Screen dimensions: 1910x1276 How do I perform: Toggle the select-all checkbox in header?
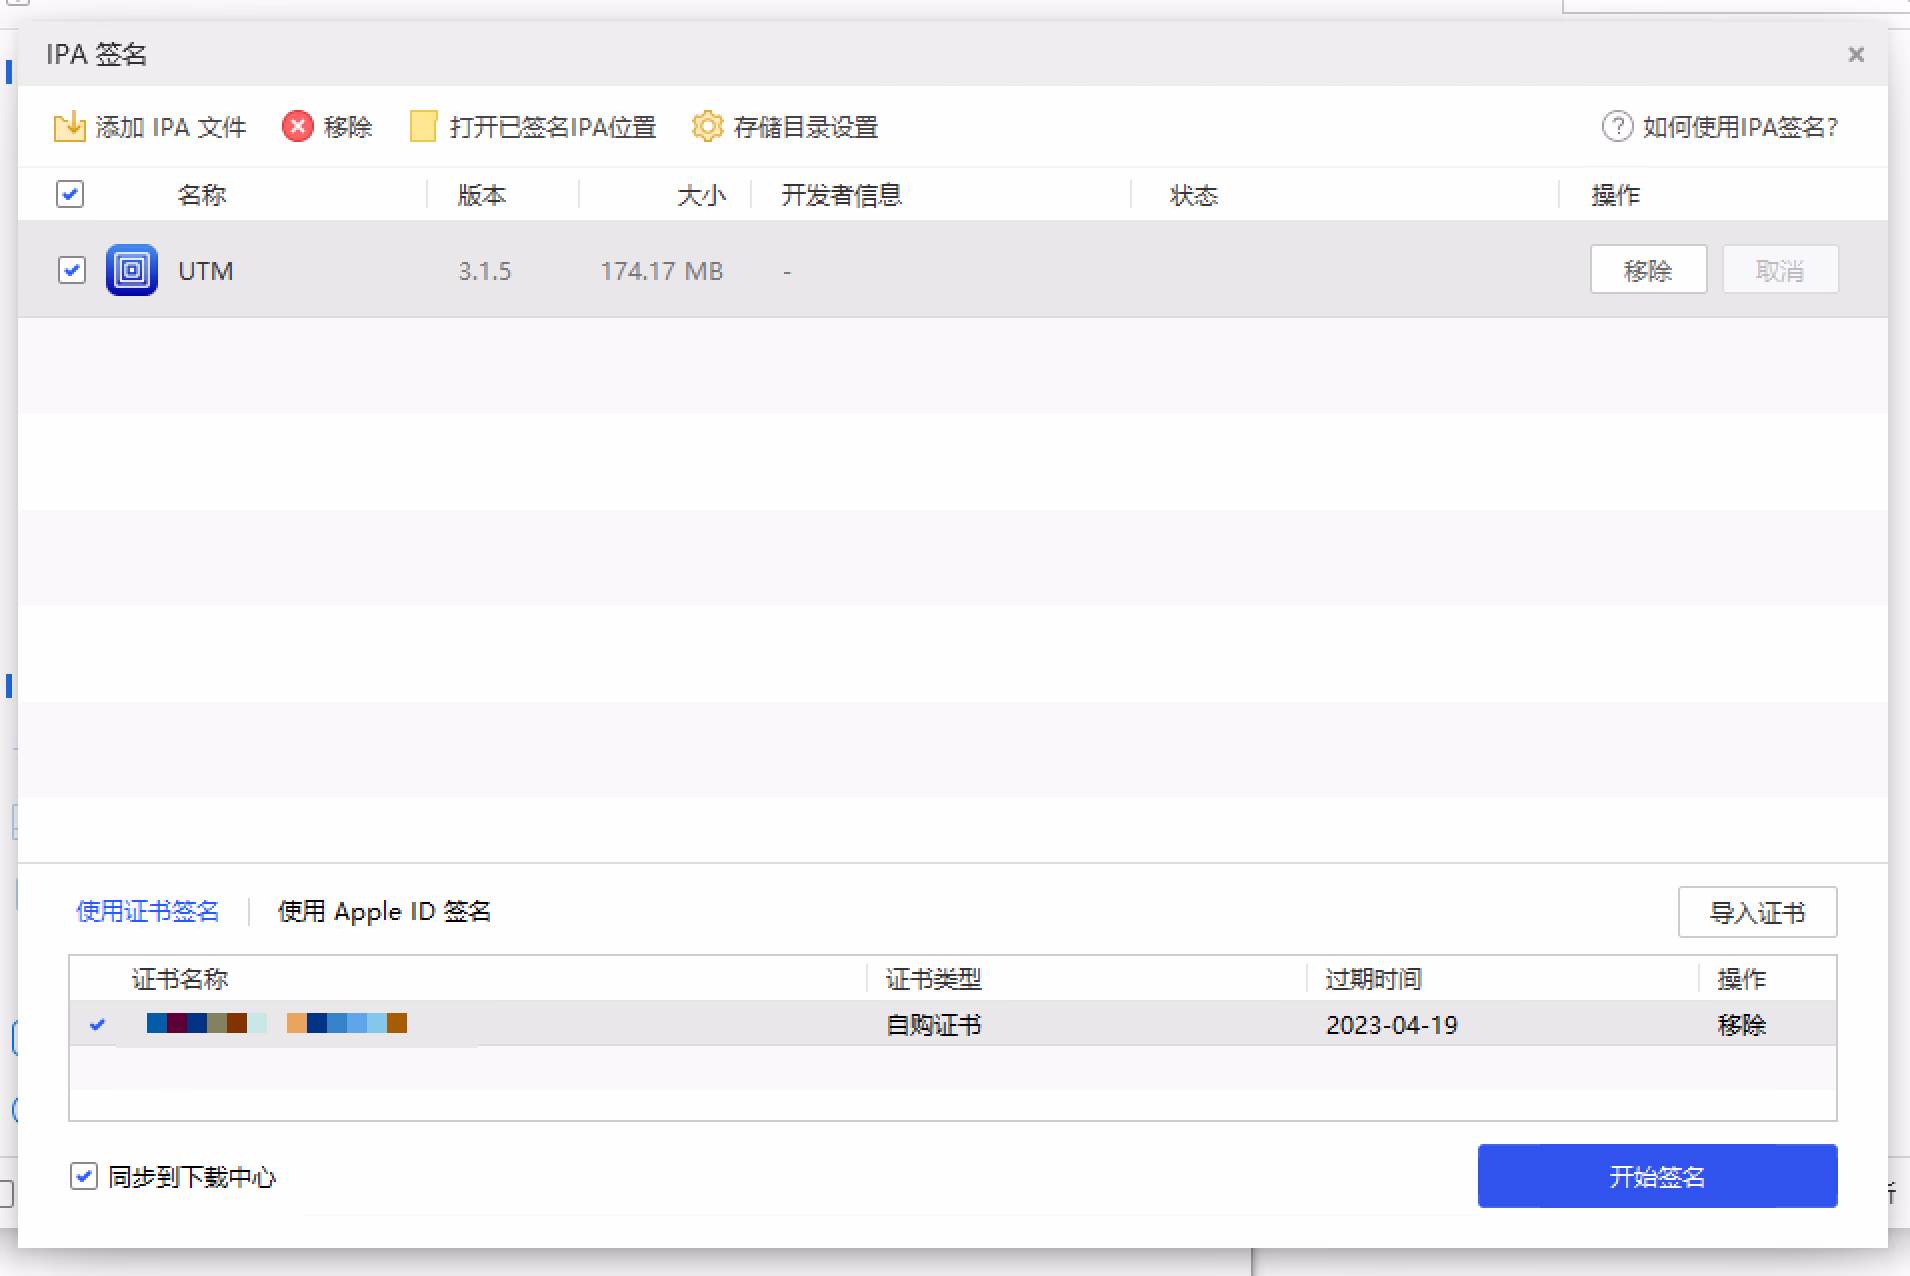click(x=70, y=194)
